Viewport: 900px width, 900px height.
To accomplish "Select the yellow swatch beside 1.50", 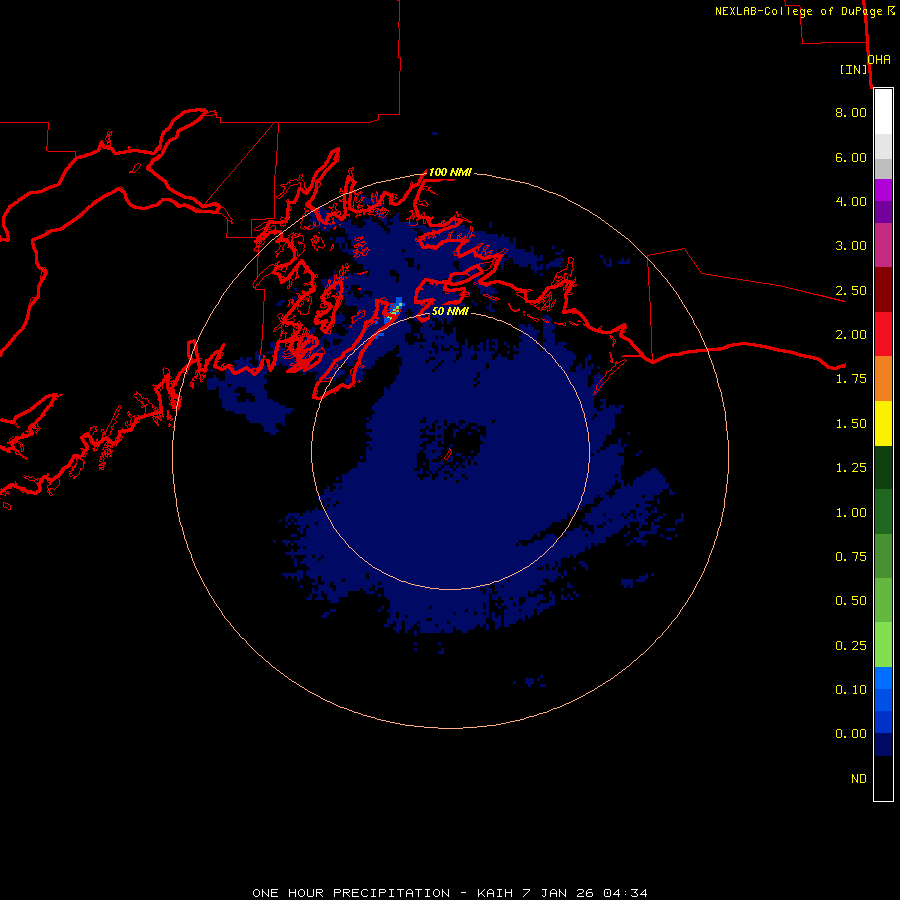I will [883, 423].
